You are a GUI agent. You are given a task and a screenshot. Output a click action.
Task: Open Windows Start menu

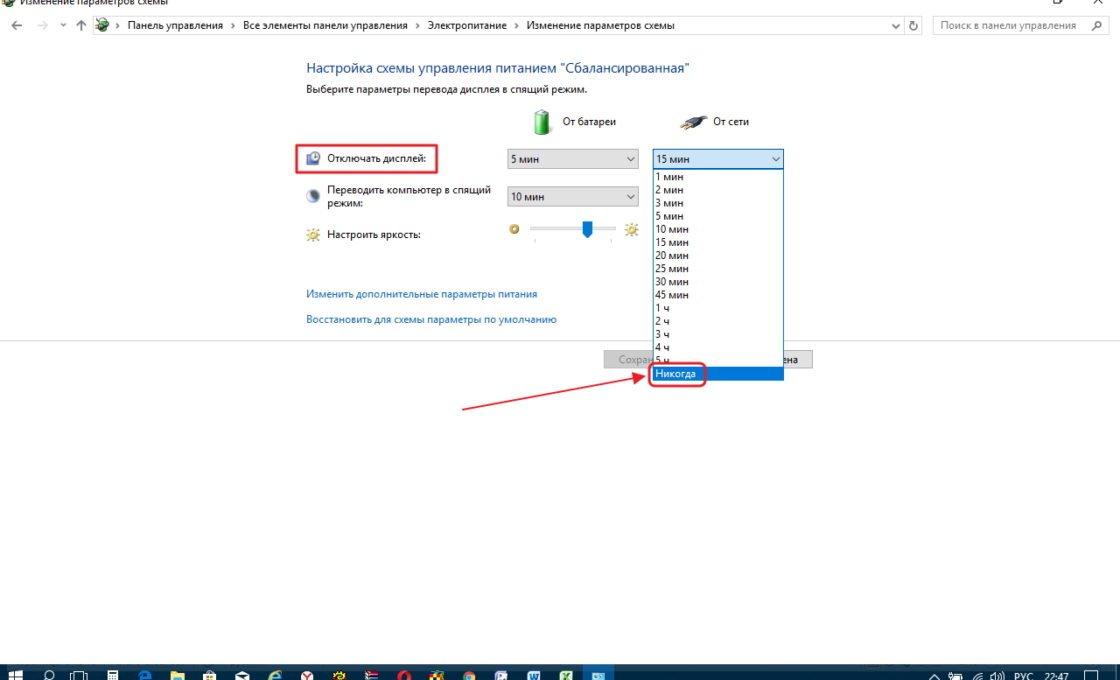coord(14,674)
